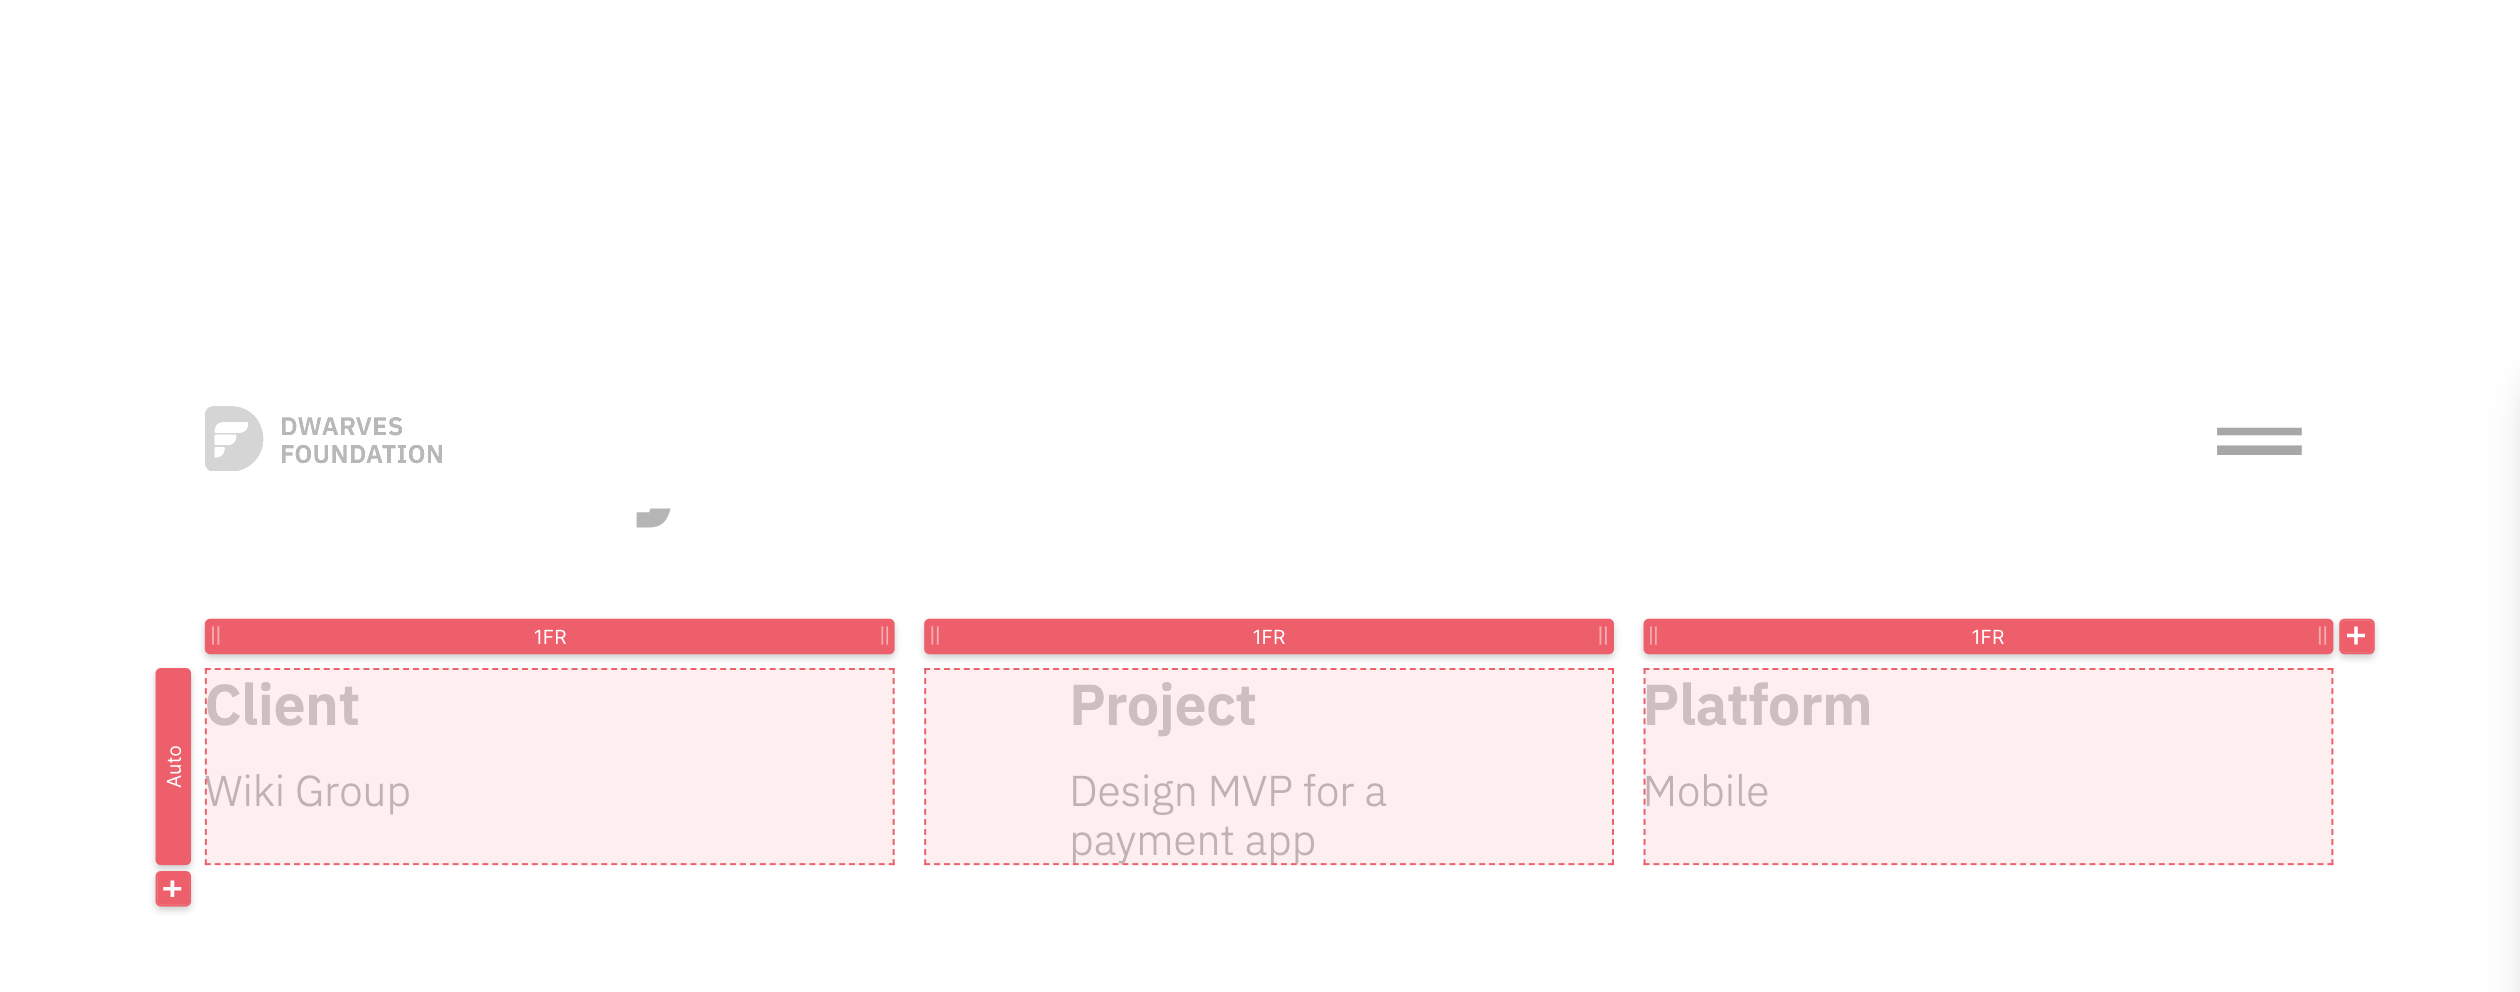Grab the left handle of third 1FR column
2520x992 pixels.
click(x=1654, y=636)
